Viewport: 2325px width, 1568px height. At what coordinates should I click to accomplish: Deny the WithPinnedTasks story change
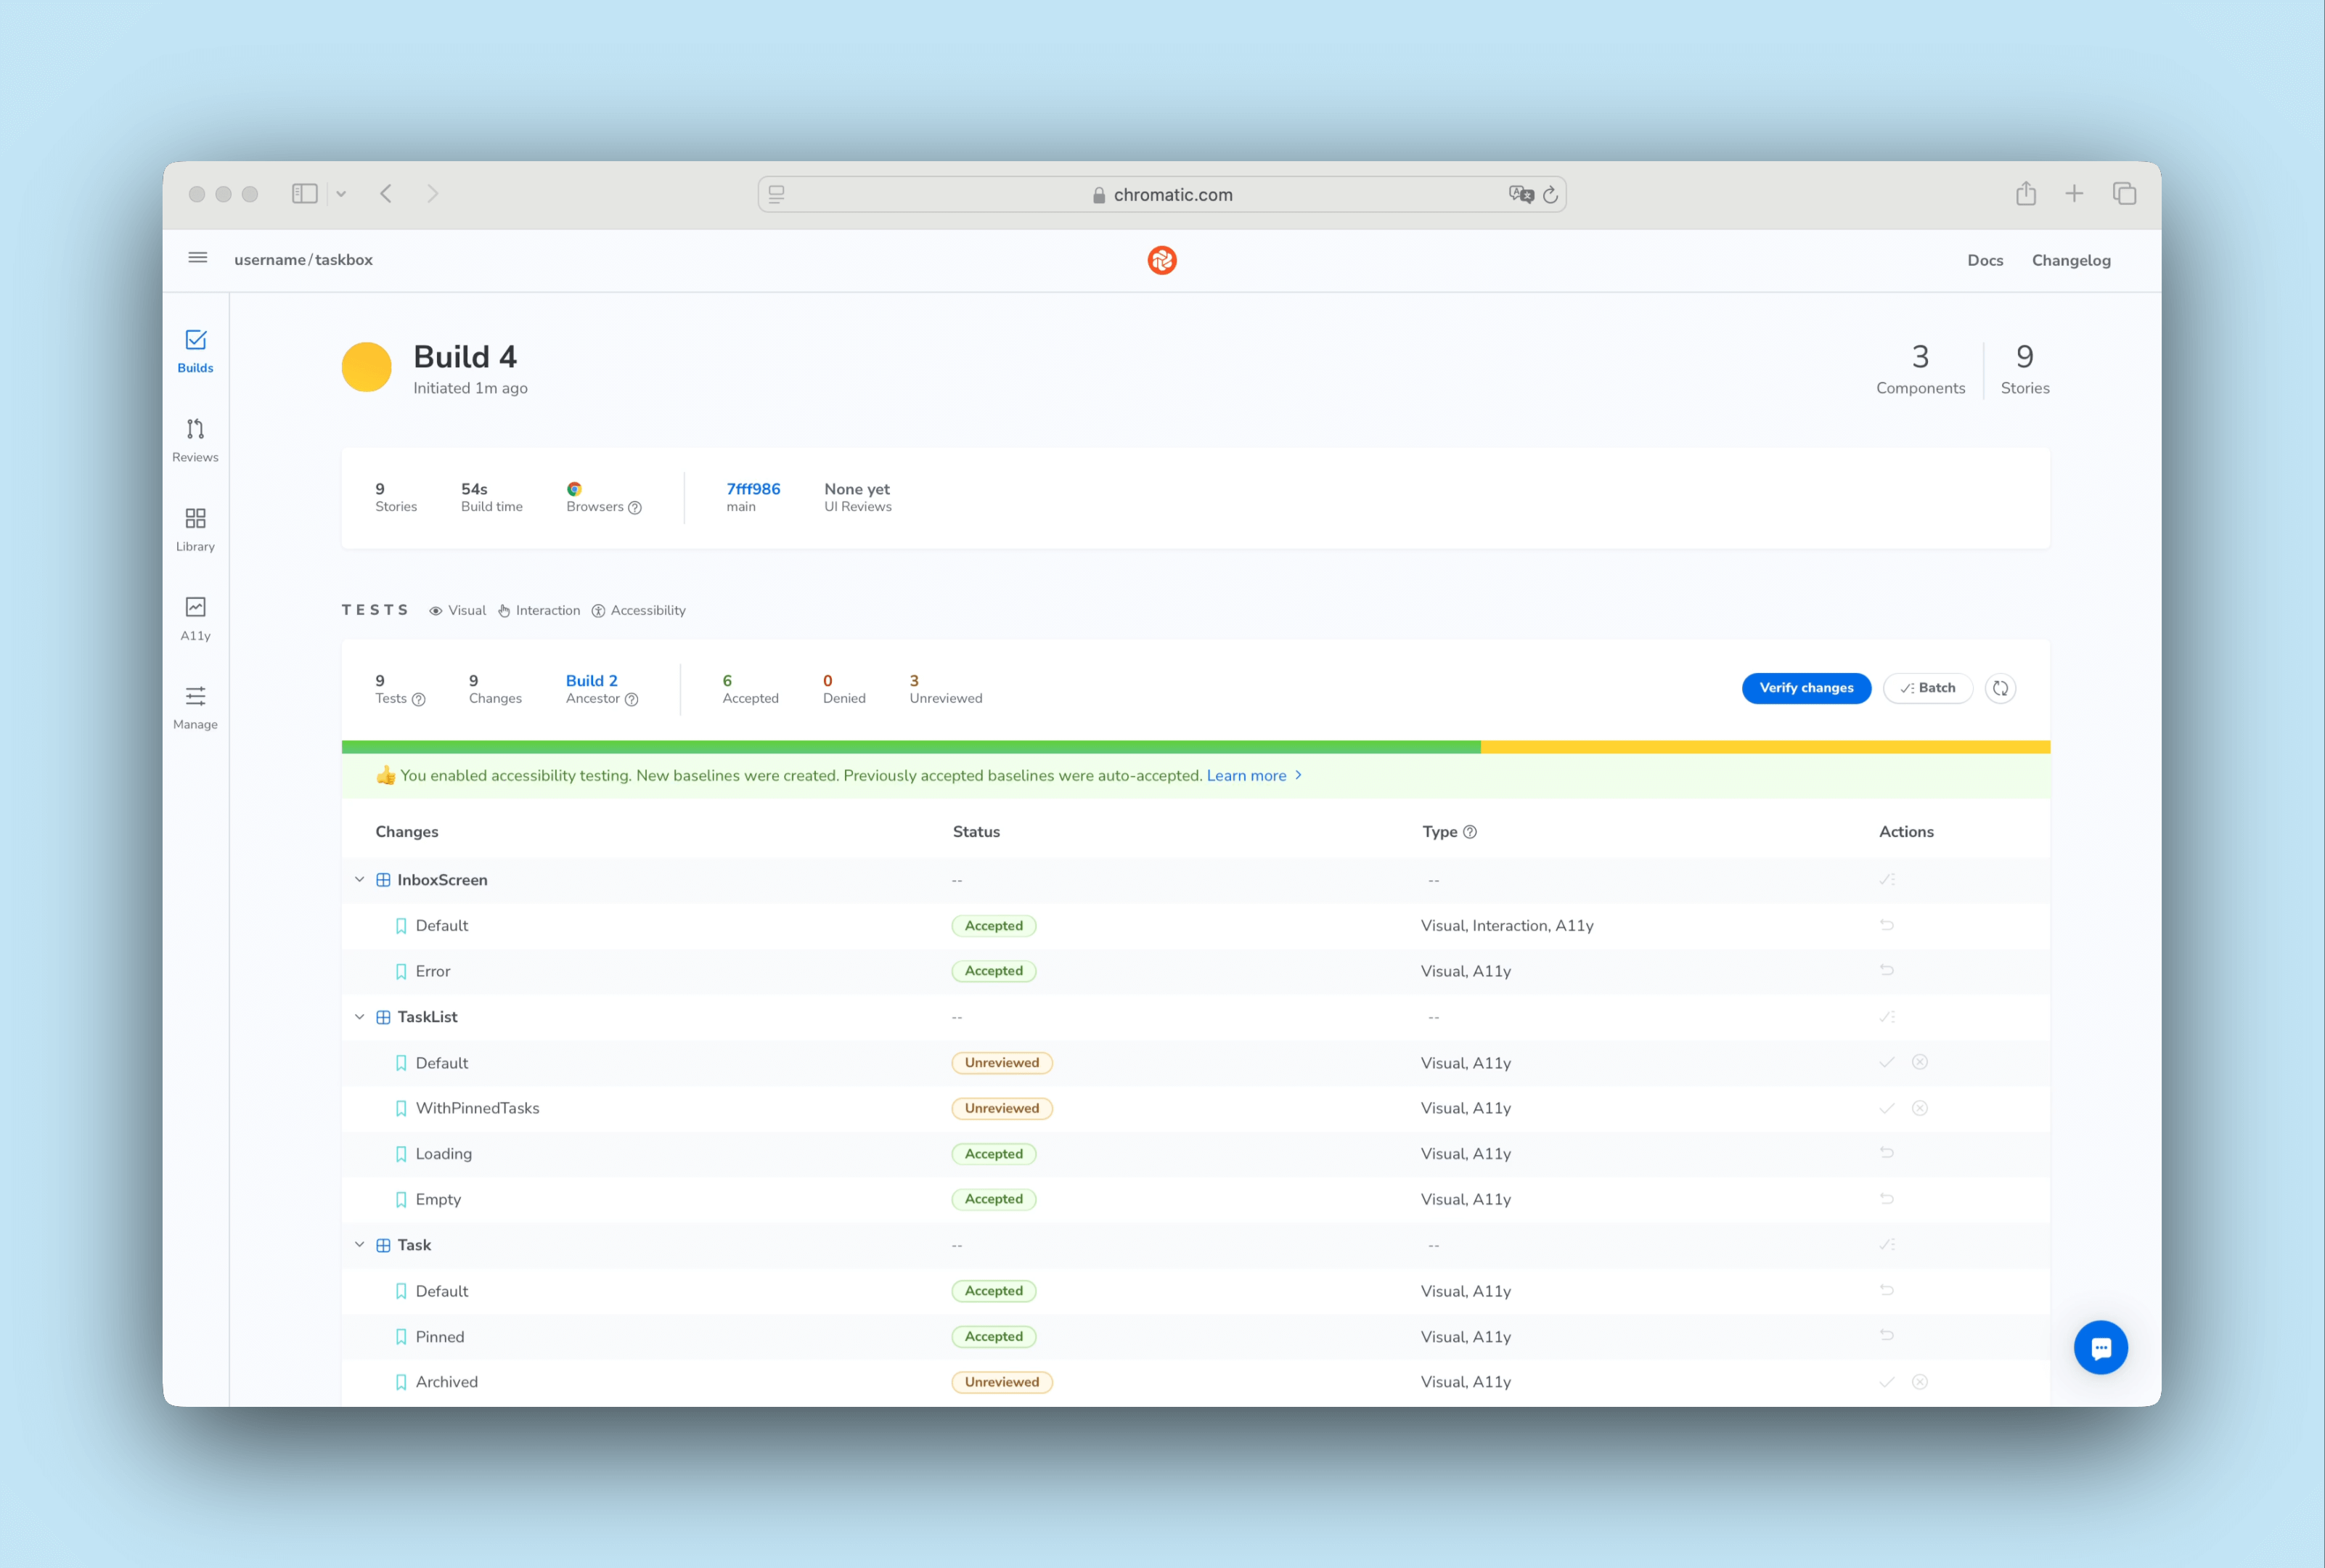pos(1919,1108)
